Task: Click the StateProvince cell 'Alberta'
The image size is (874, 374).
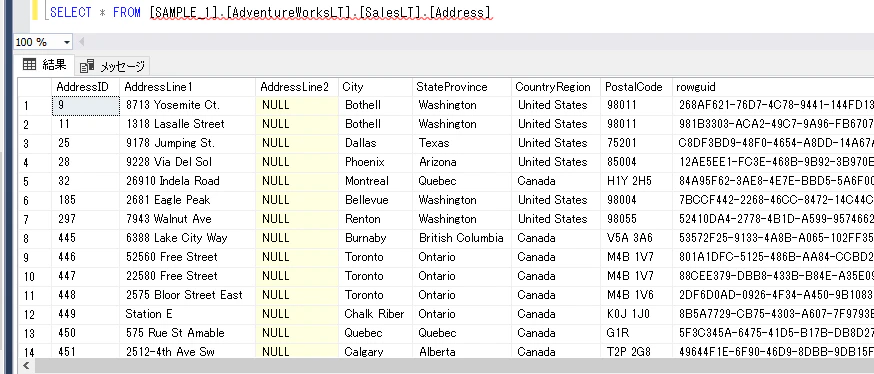Action: click(x=462, y=351)
